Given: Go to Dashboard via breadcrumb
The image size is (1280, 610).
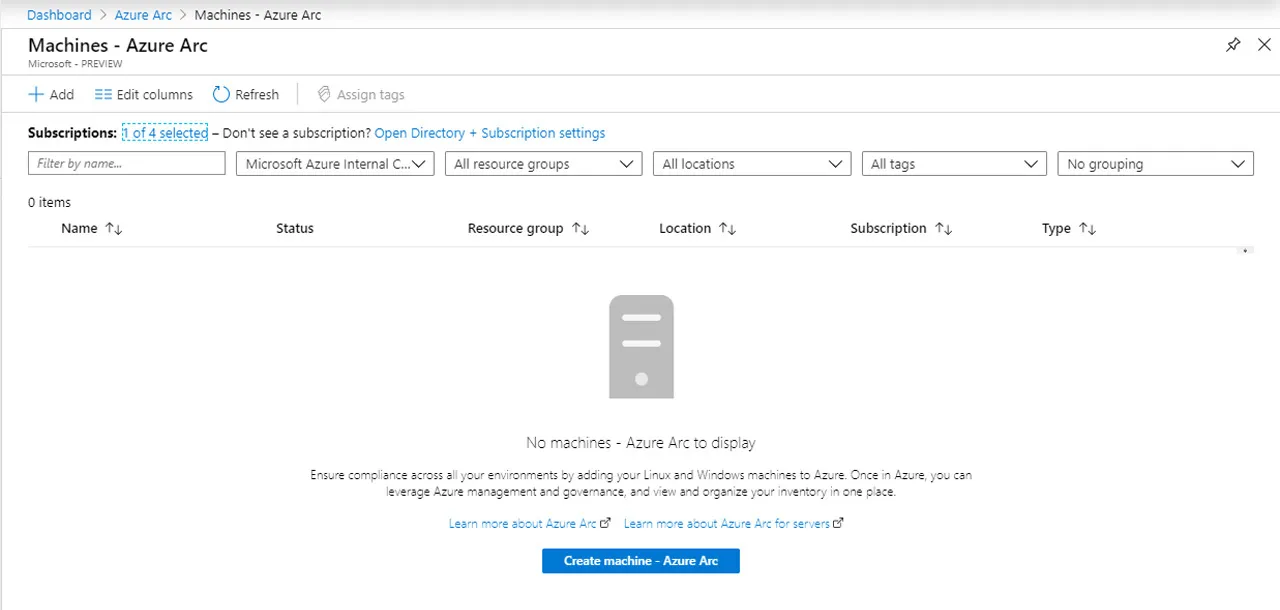Looking at the screenshot, I should tap(59, 14).
